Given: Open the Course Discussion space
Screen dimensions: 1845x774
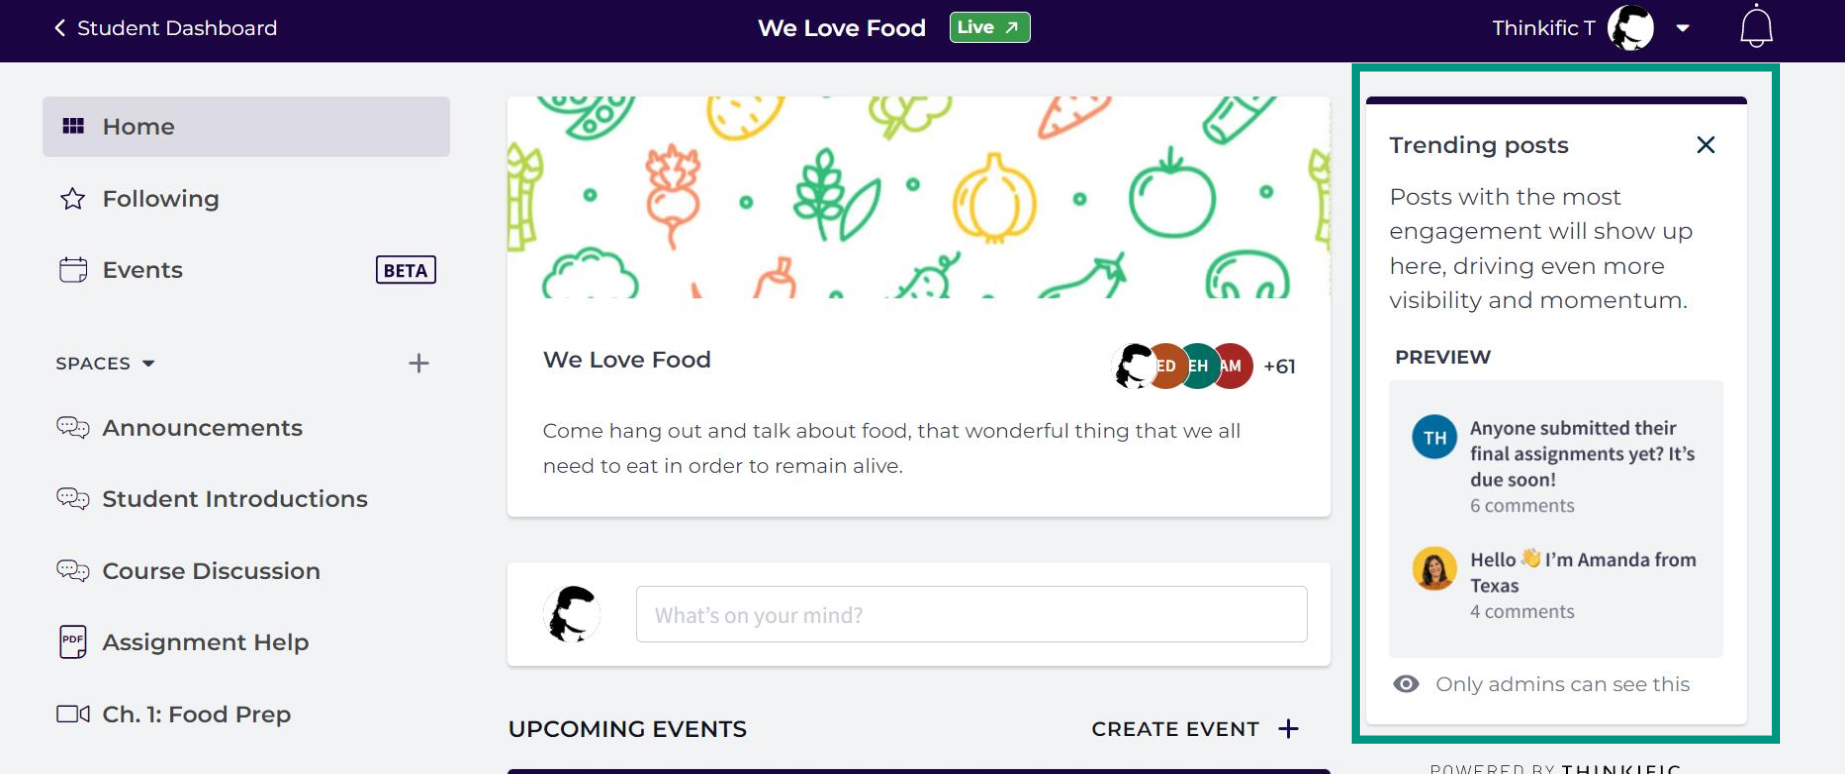Looking at the screenshot, I should pyautogui.click(x=211, y=571).
